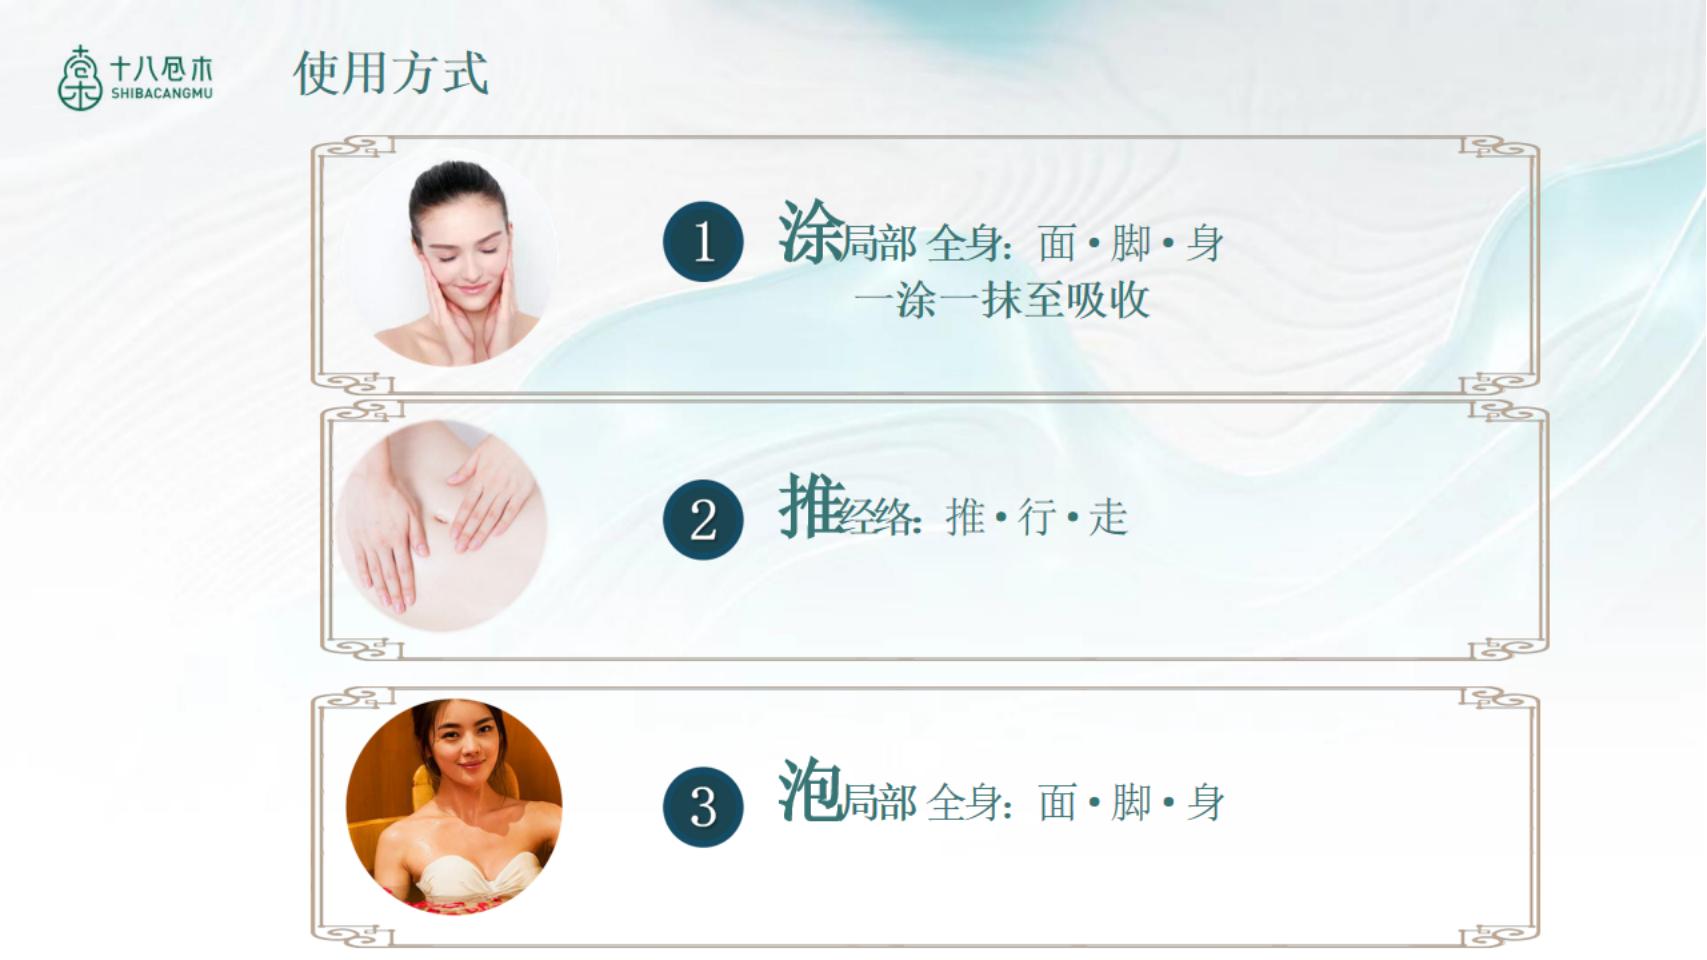Click the SHIBACANGMU brand name text

tap(162, 94)
